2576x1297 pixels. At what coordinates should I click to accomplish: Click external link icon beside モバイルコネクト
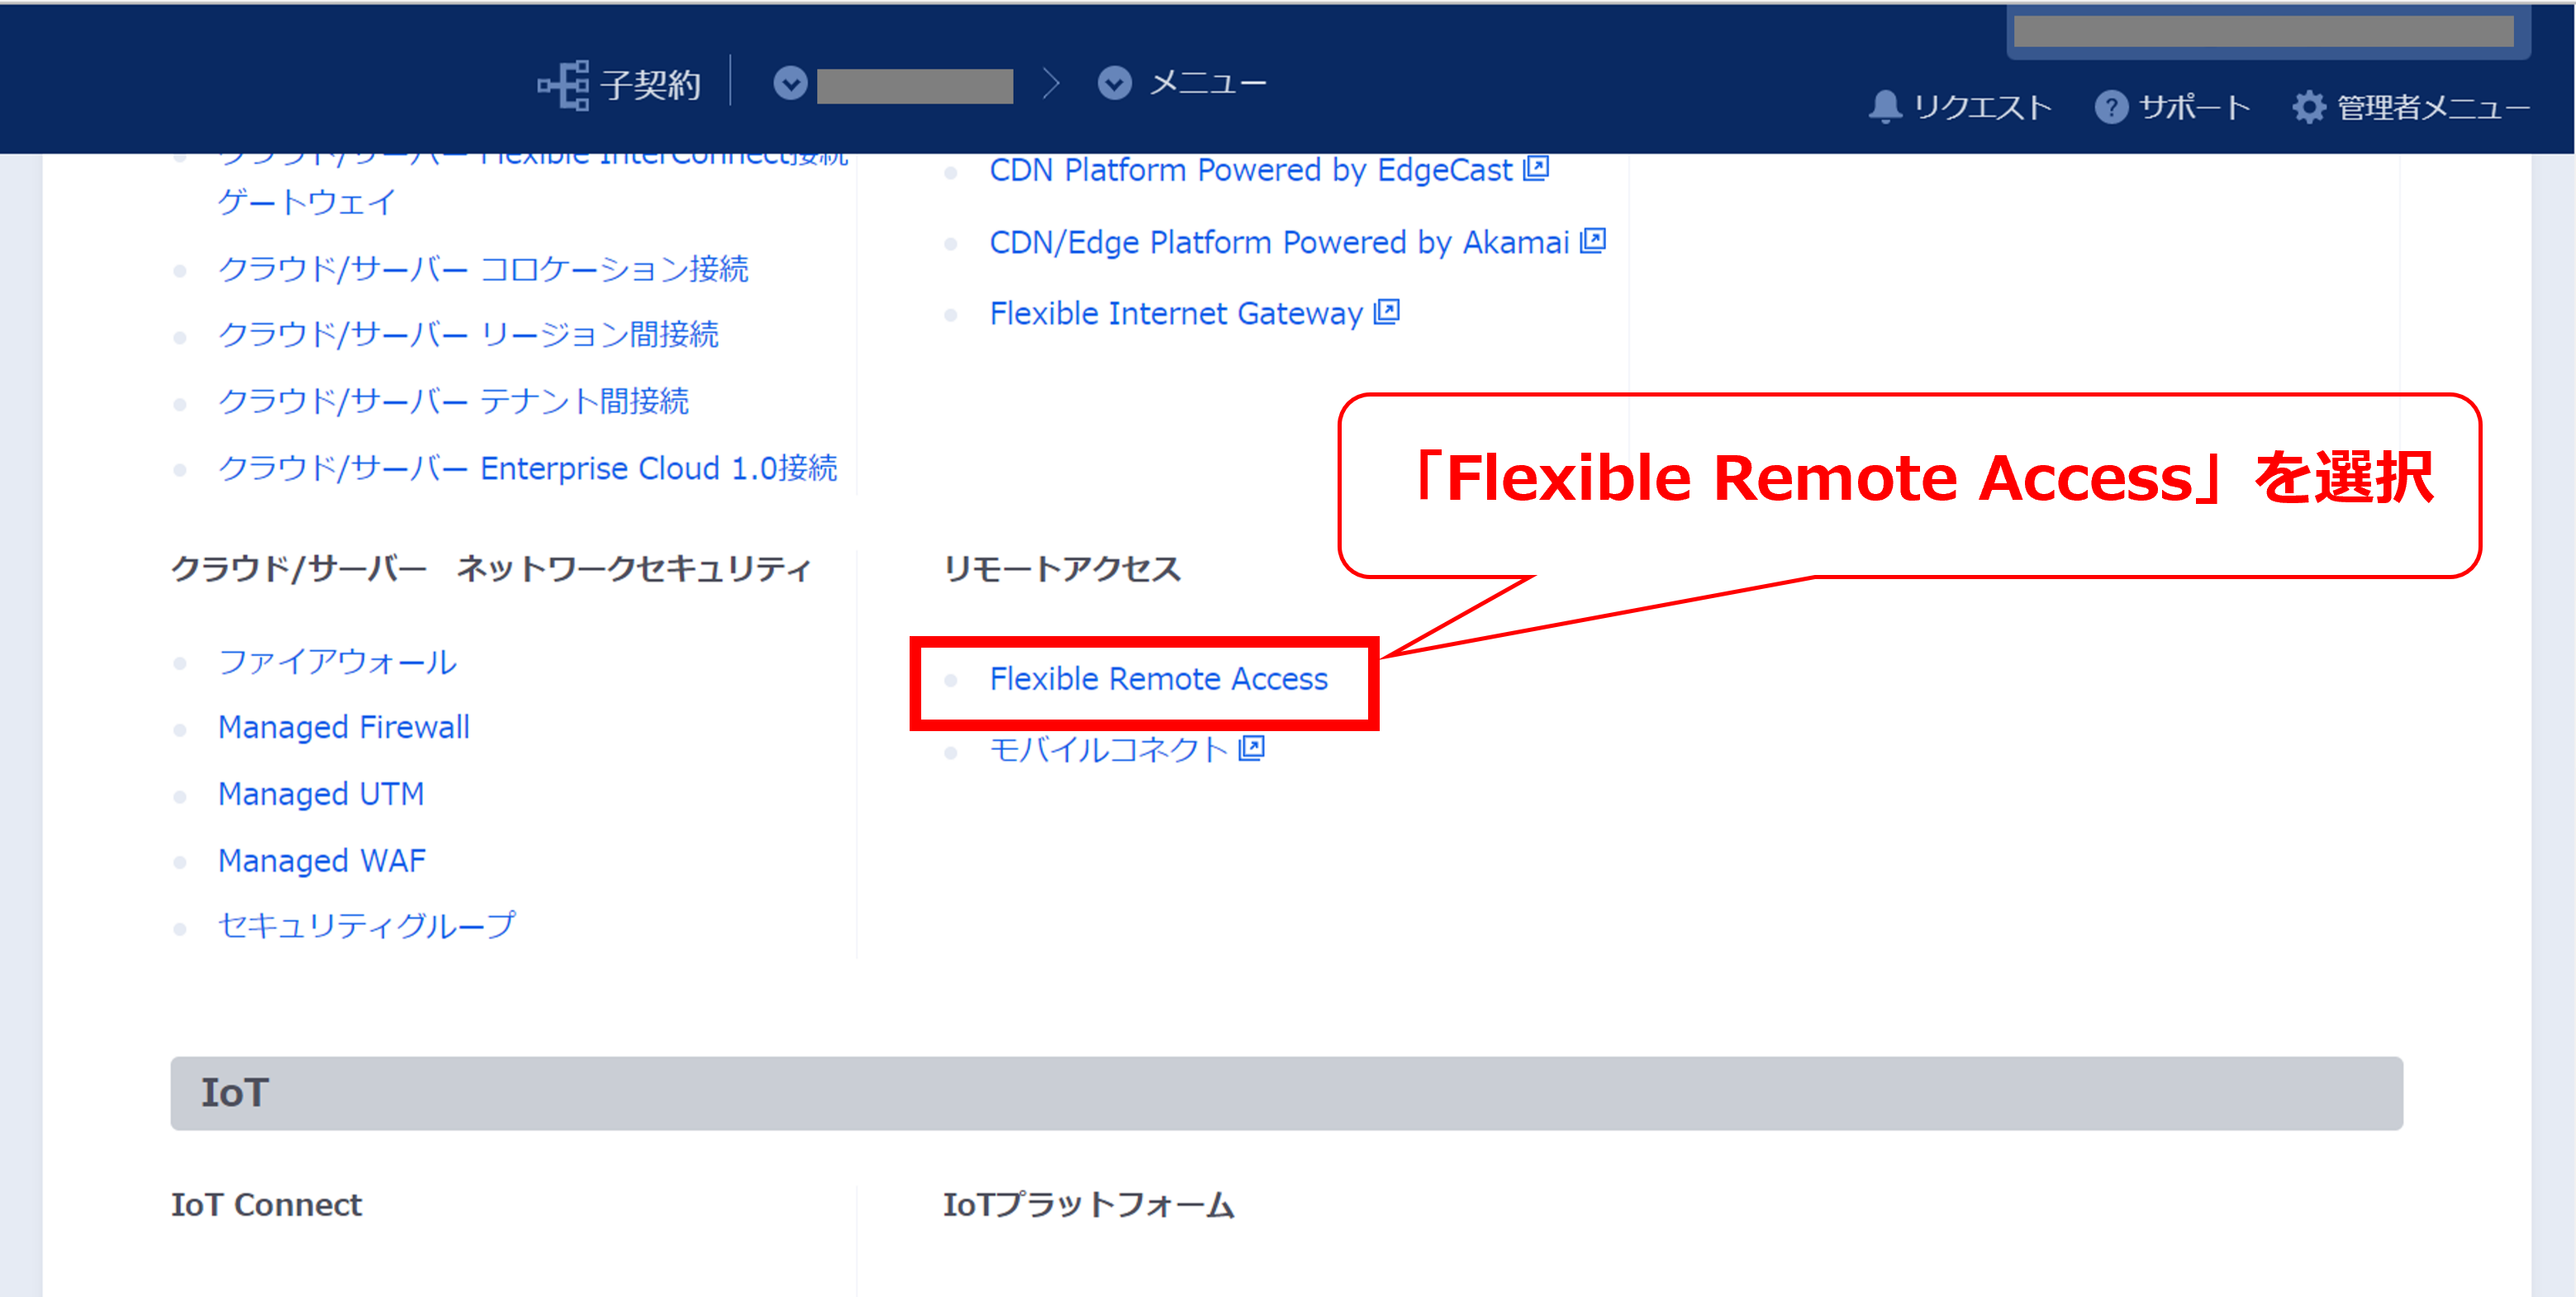[x=1252, y=748]
